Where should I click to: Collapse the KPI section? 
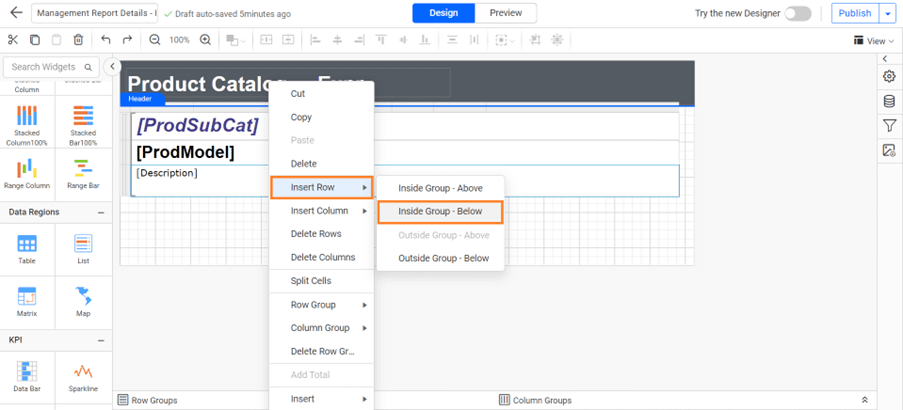(x=101, y=340)
